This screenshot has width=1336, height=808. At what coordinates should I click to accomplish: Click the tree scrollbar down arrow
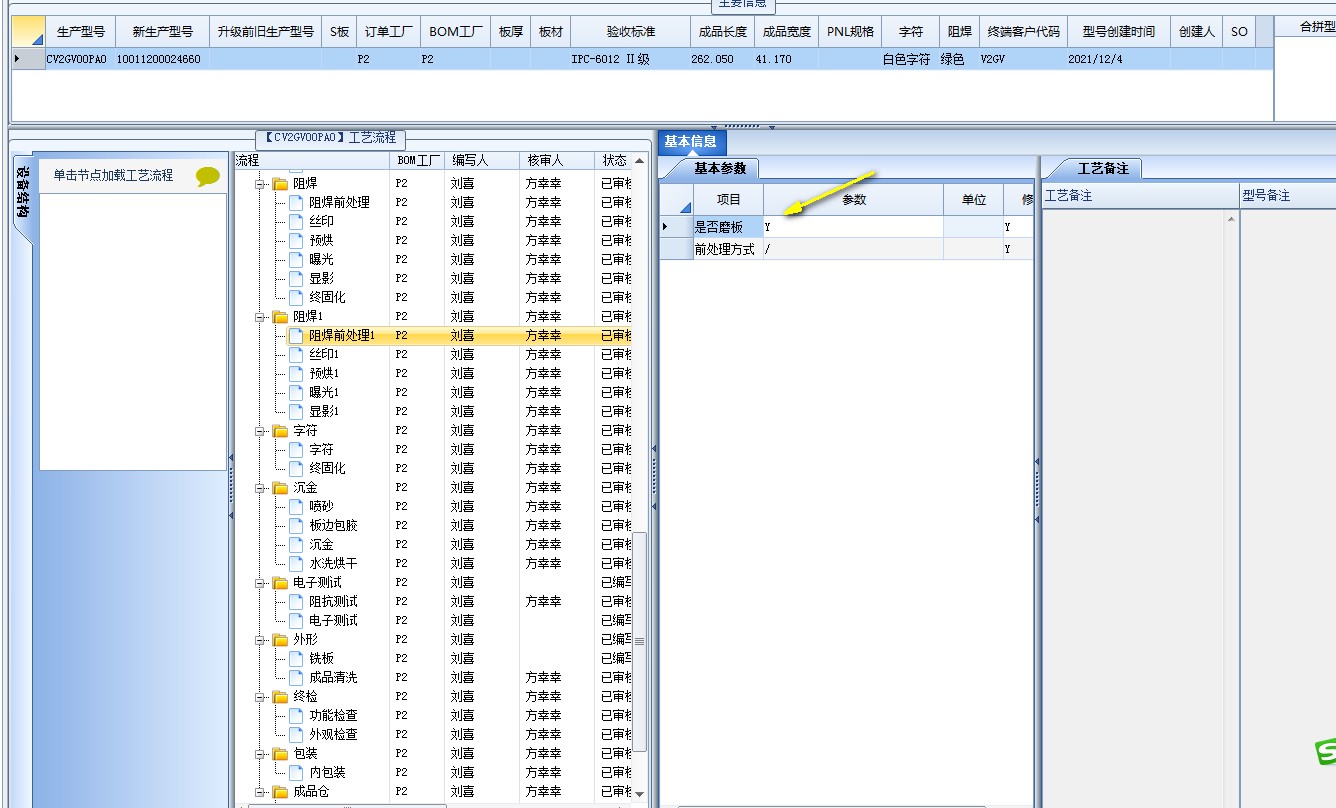640,794
